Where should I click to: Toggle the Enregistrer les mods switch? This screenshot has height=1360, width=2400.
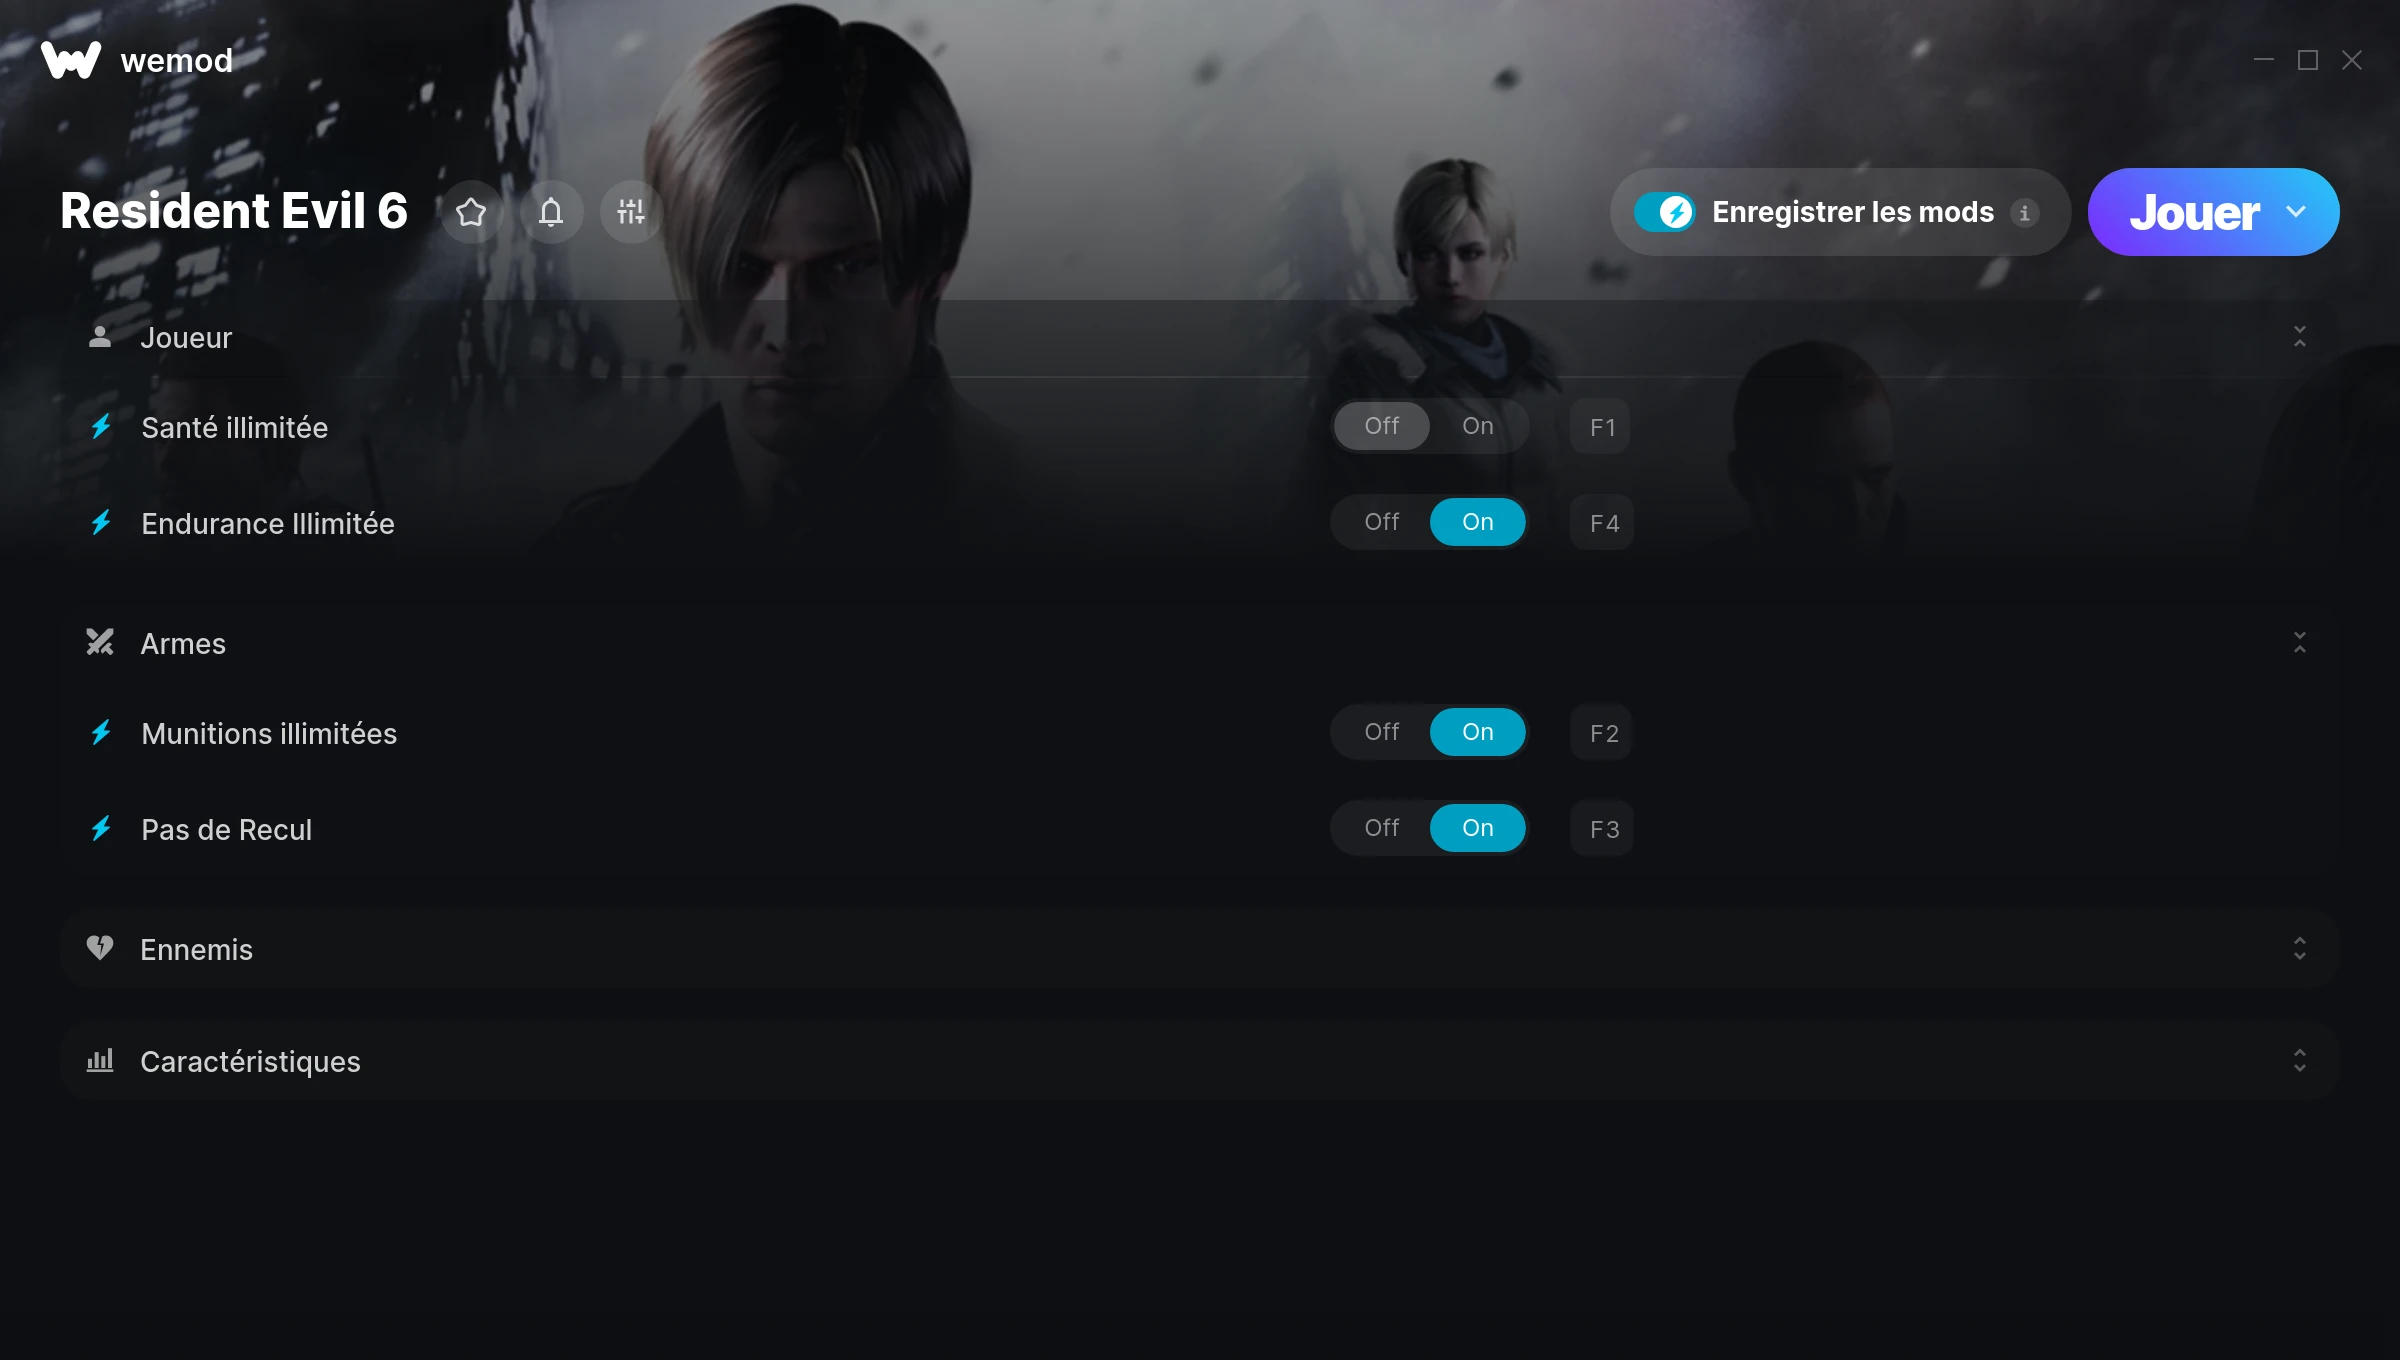[x=1664, y=212]
